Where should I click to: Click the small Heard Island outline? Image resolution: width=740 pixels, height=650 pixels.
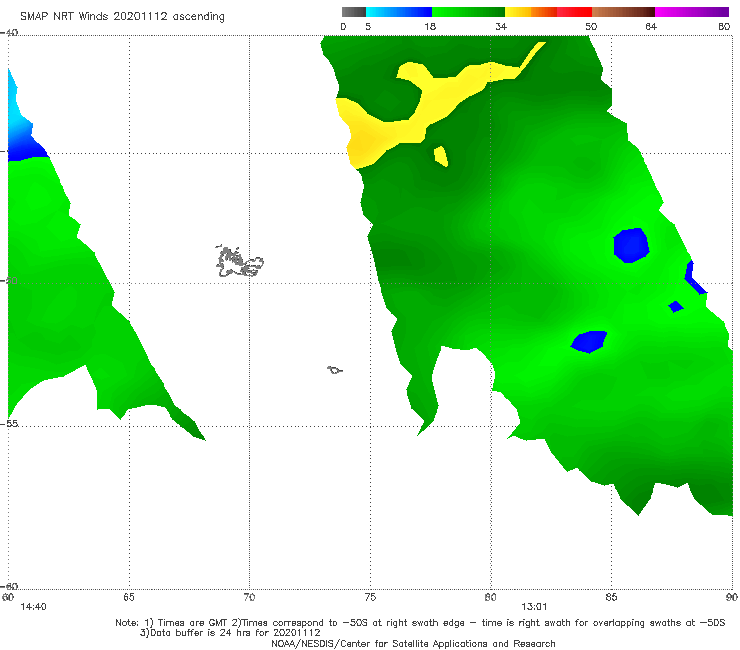[x=335, y=370]
